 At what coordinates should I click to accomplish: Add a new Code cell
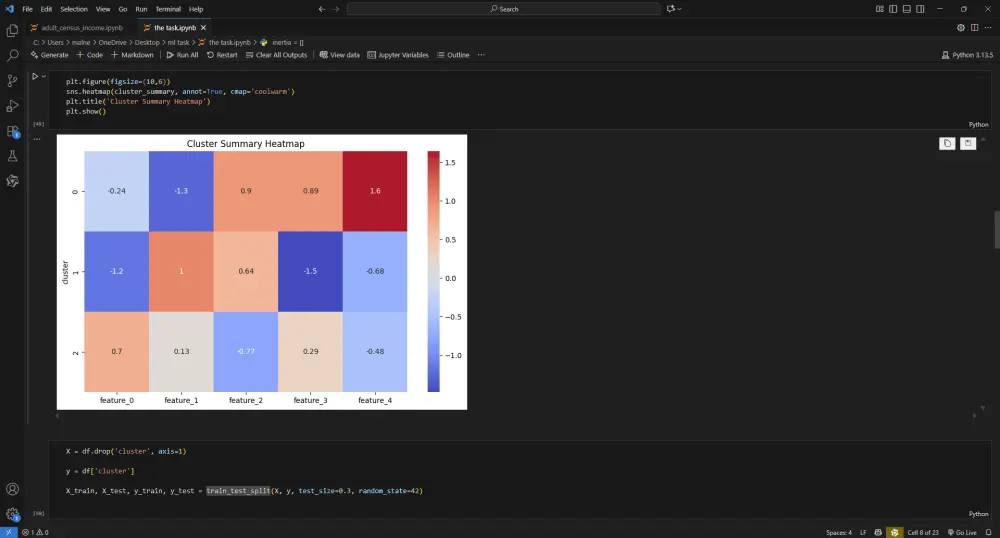click(x=90, y=55)
